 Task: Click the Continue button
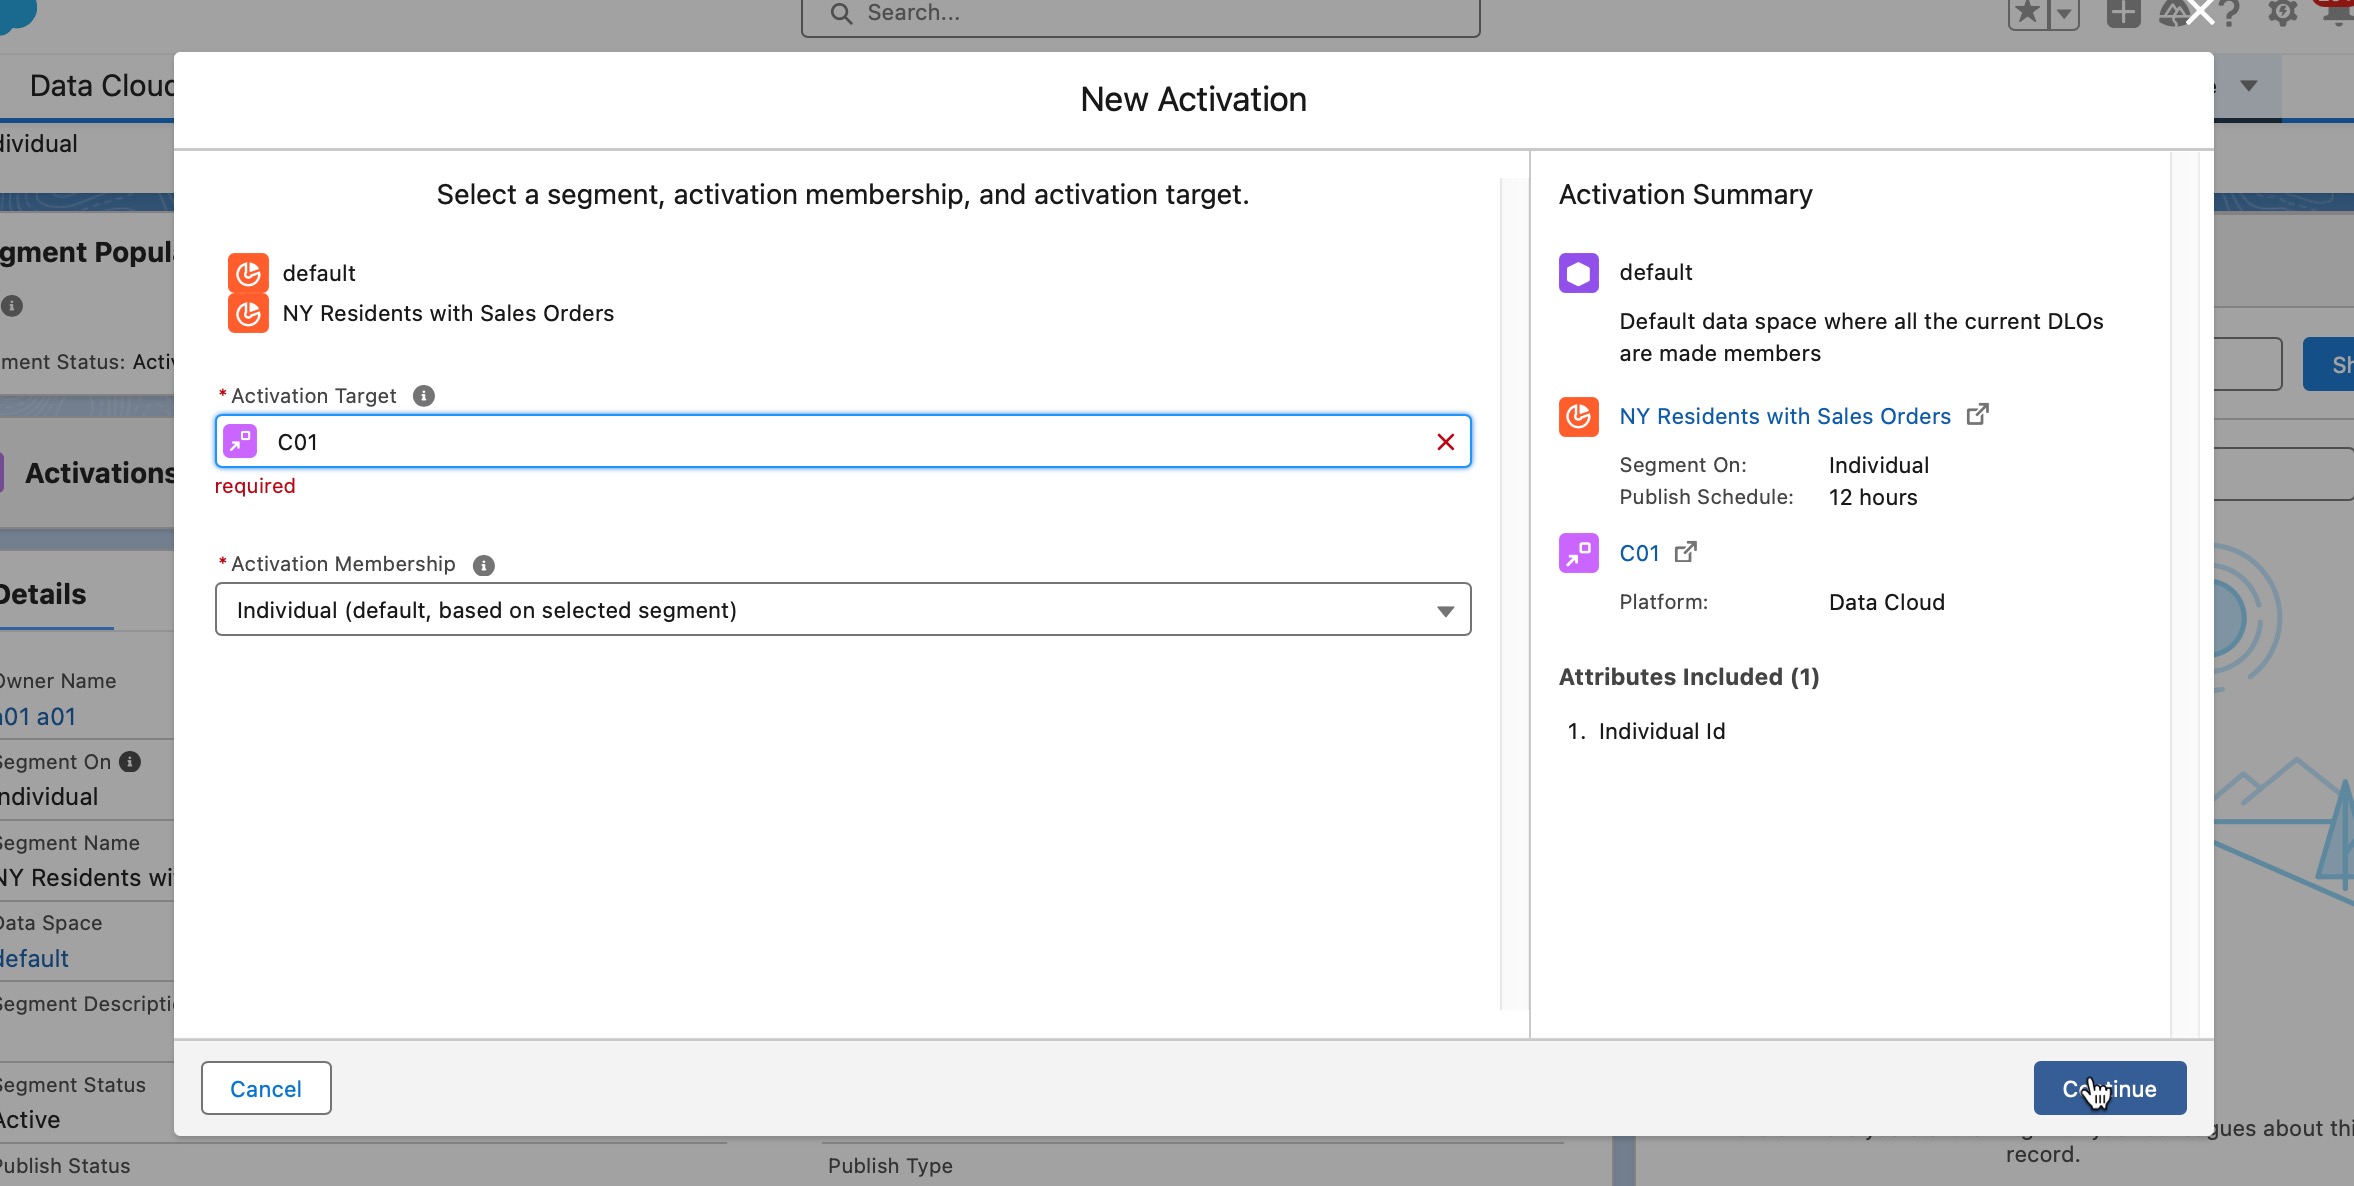pos(2109,1088)
